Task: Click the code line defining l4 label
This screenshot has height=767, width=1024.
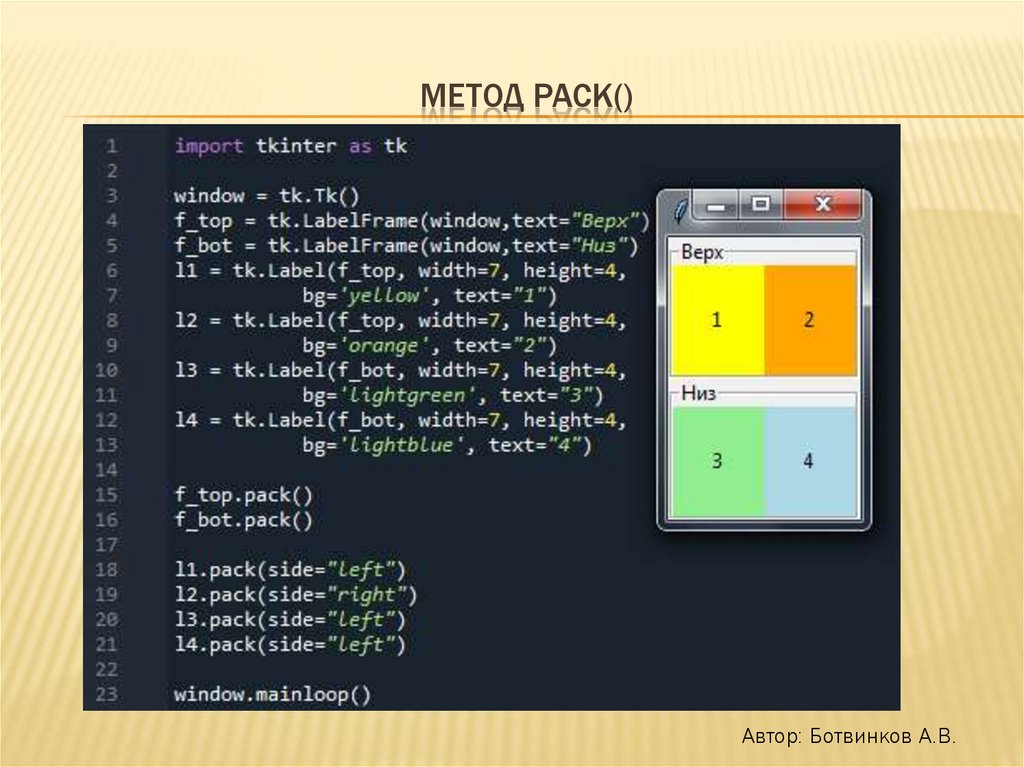Action: pyautogui.click(x=400, y=420)
